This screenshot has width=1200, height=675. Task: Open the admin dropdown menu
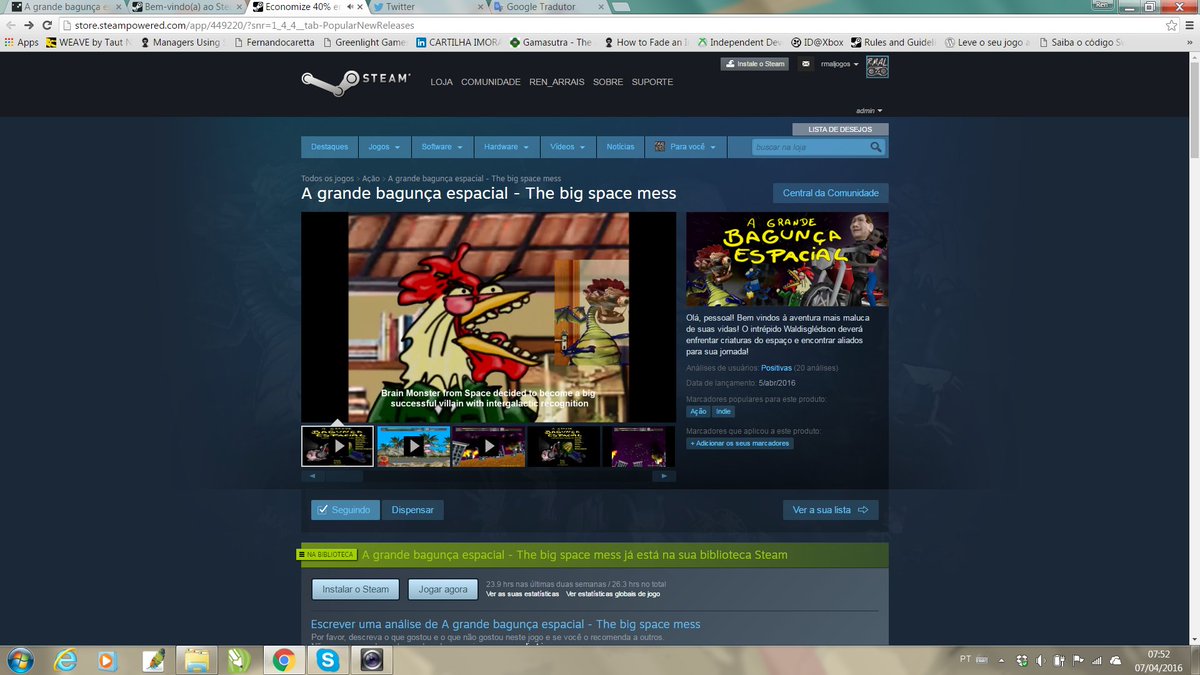point(869,110)
